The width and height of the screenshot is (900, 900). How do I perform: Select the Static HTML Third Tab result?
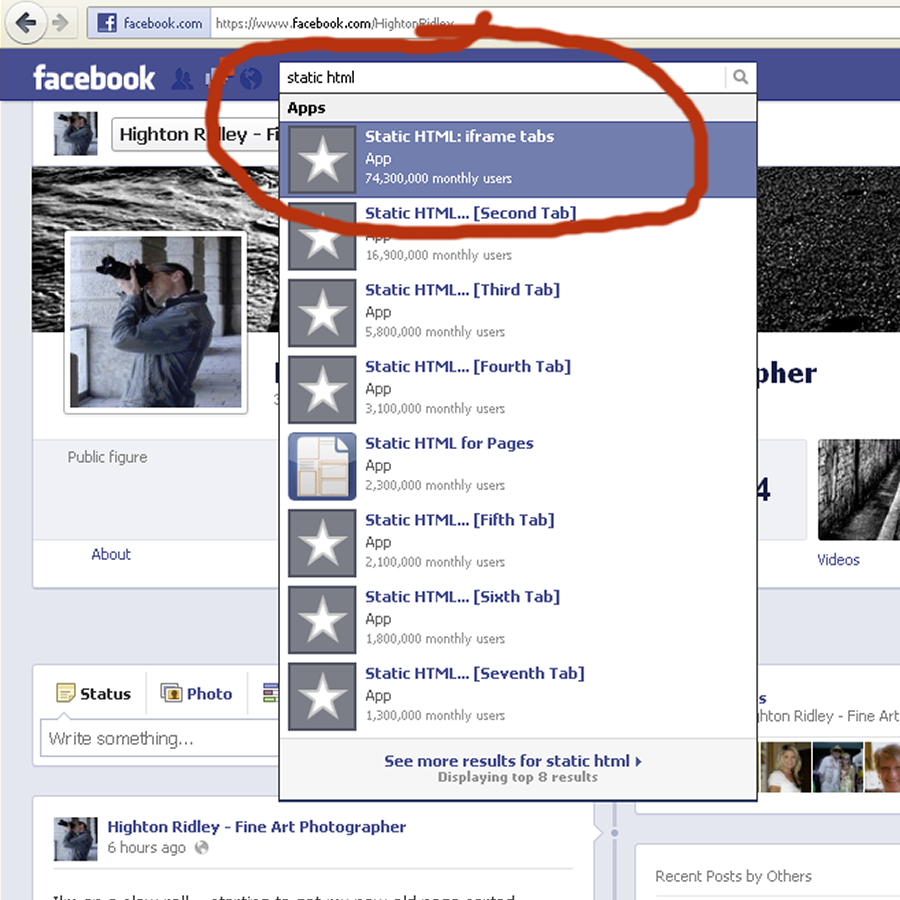click(518, 313)
